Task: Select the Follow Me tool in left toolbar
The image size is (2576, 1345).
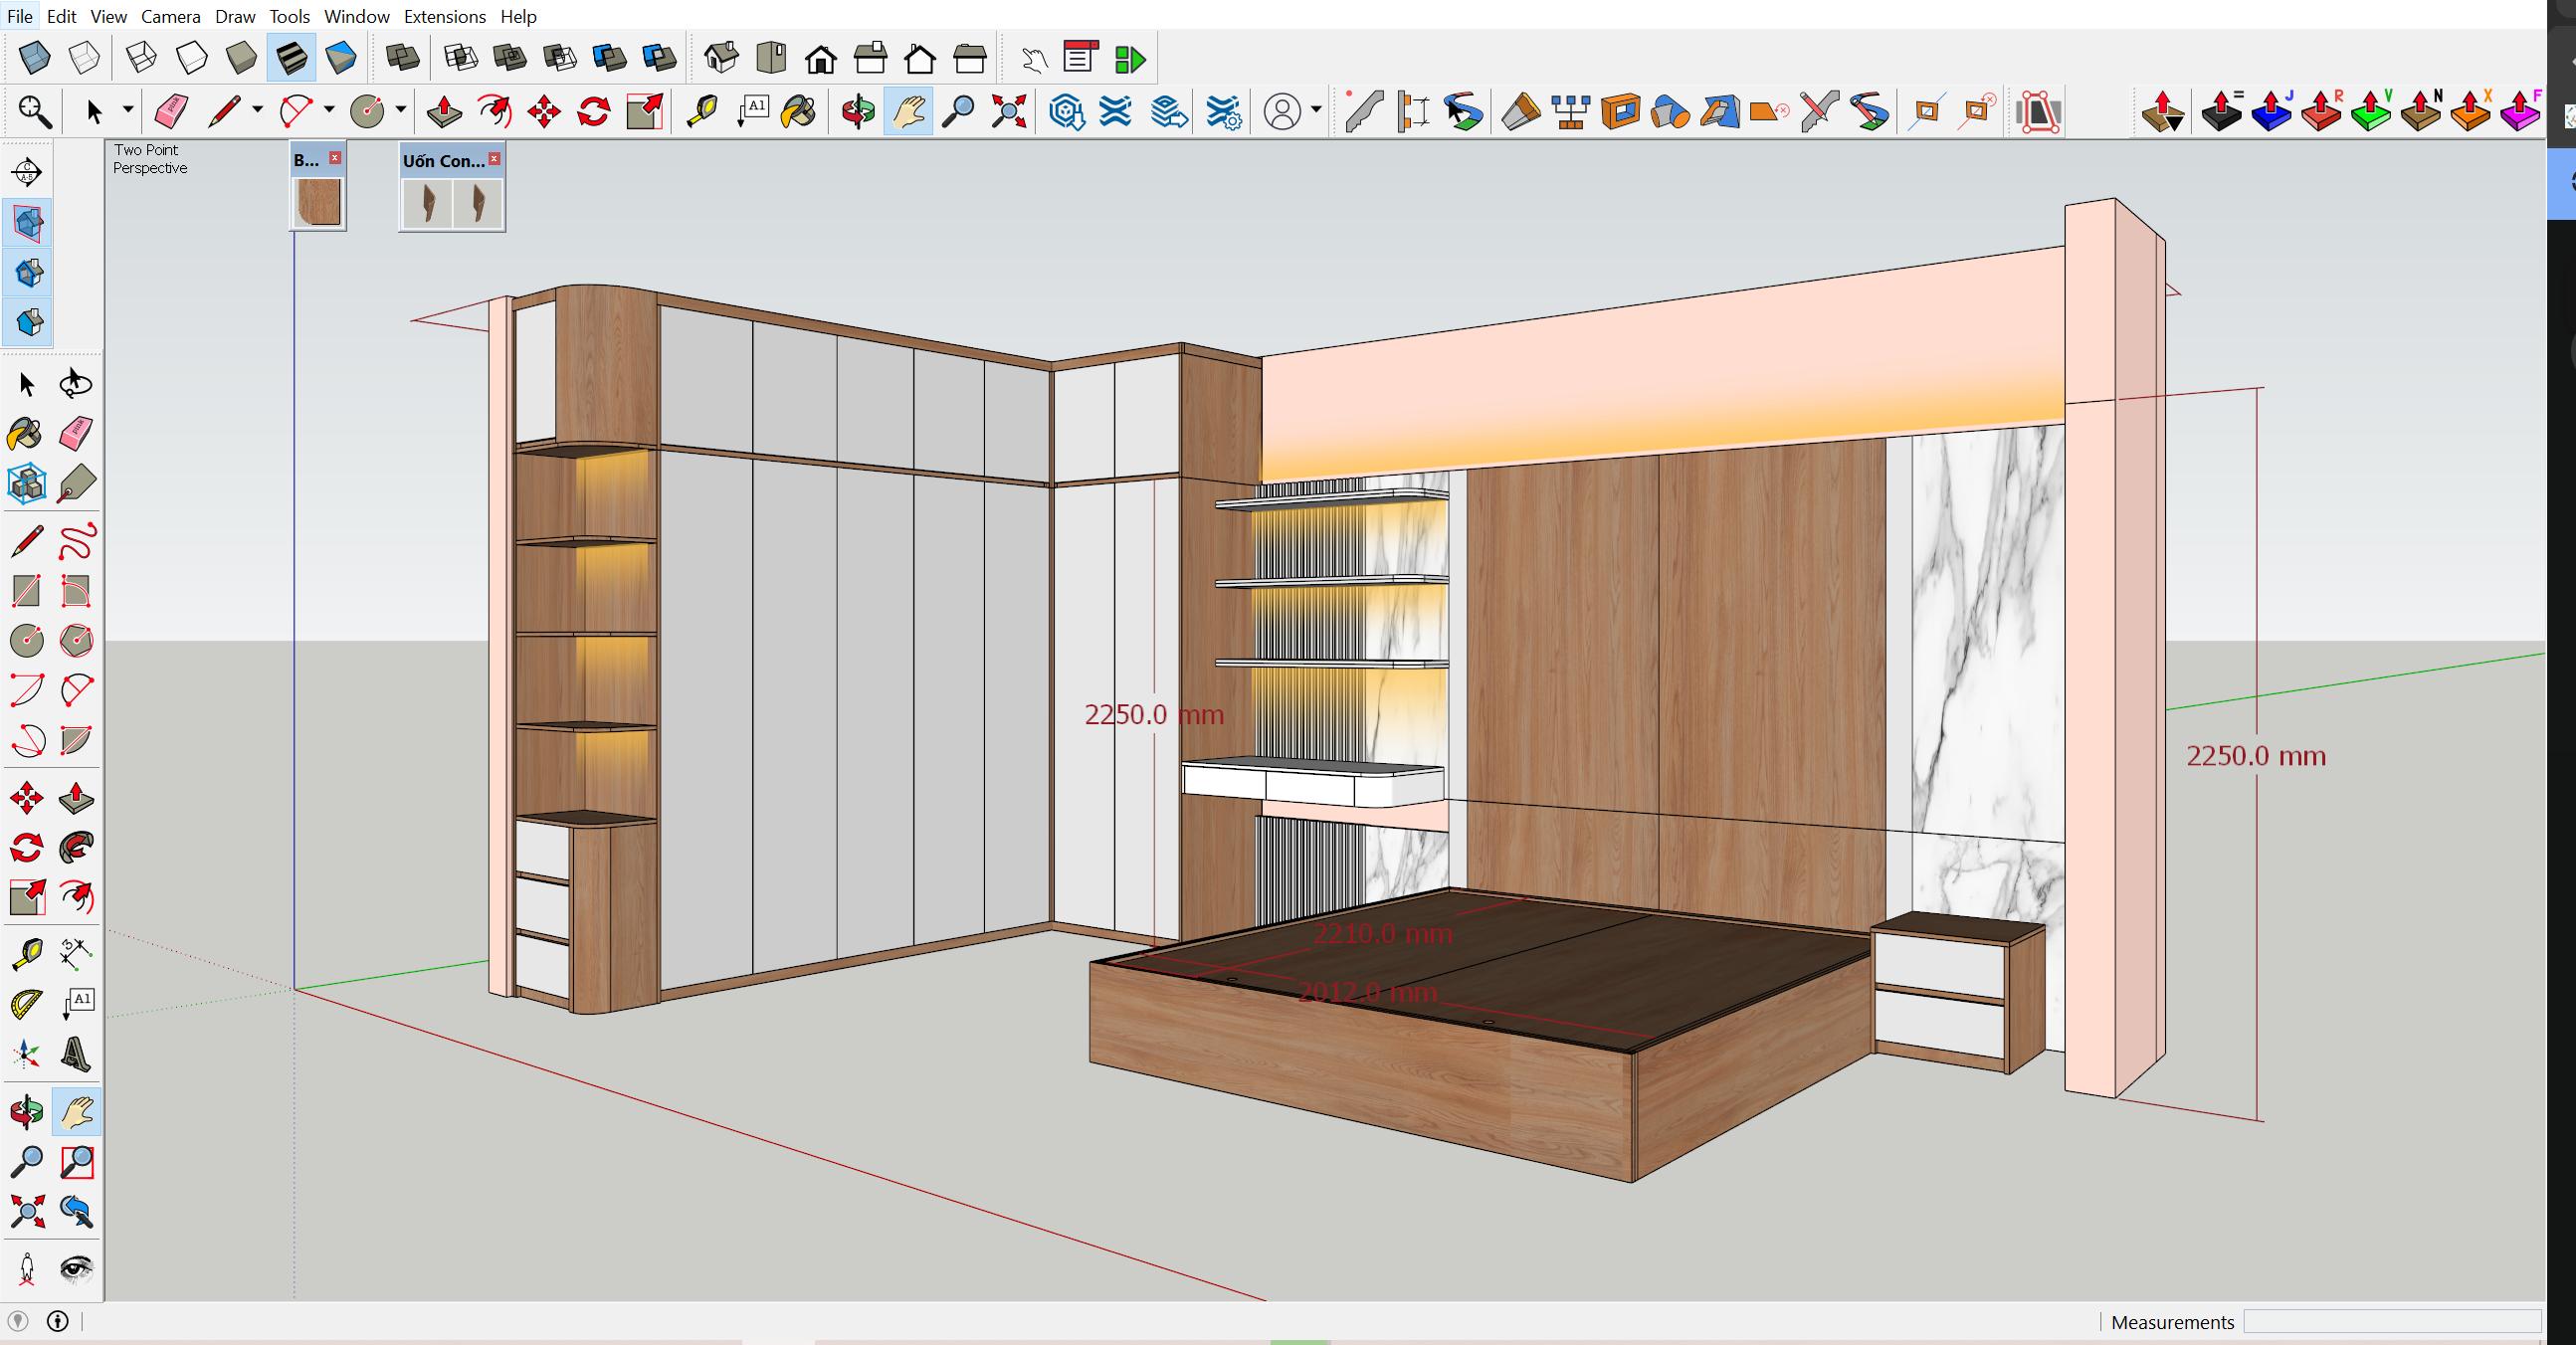Action: click(x=76, y=848)
